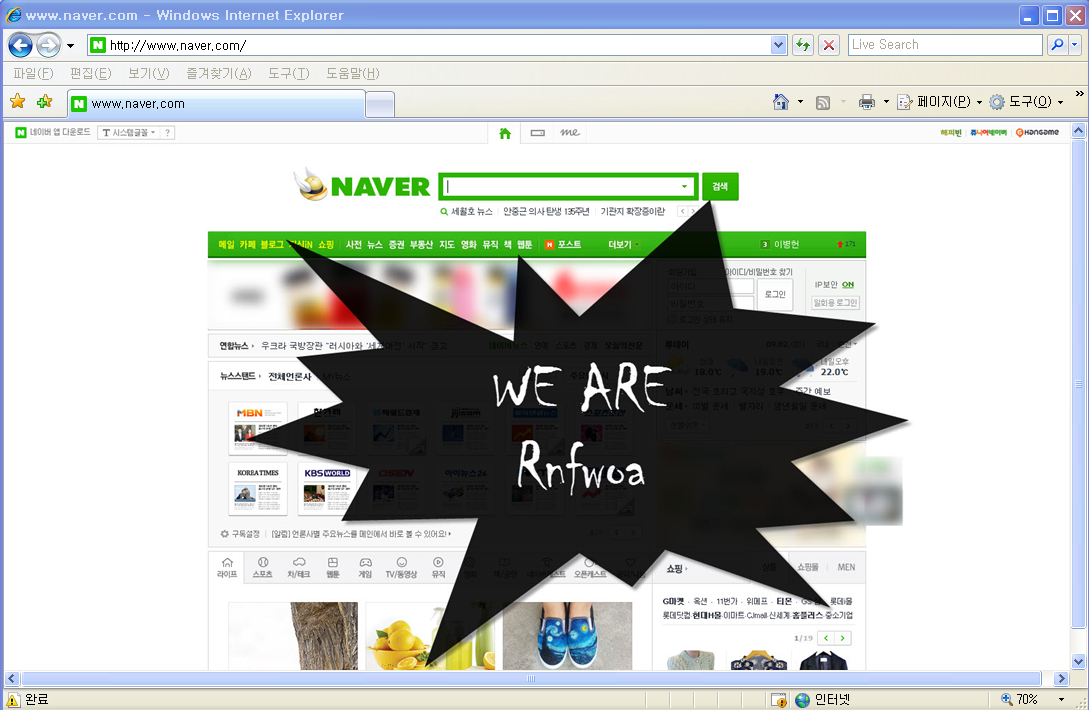Image resolution: width=1089 pixels, height=710 pixels.
Task: Open the 보기(V) menu
Action: point(149,73)
